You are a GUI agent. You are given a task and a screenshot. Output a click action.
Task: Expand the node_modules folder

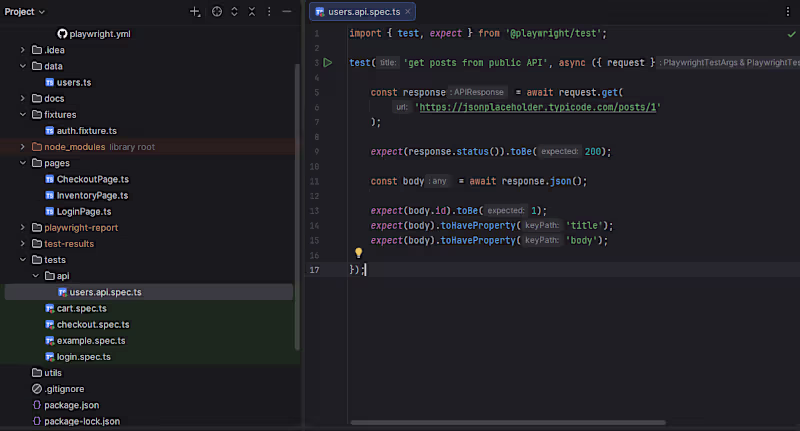[22, 147]
